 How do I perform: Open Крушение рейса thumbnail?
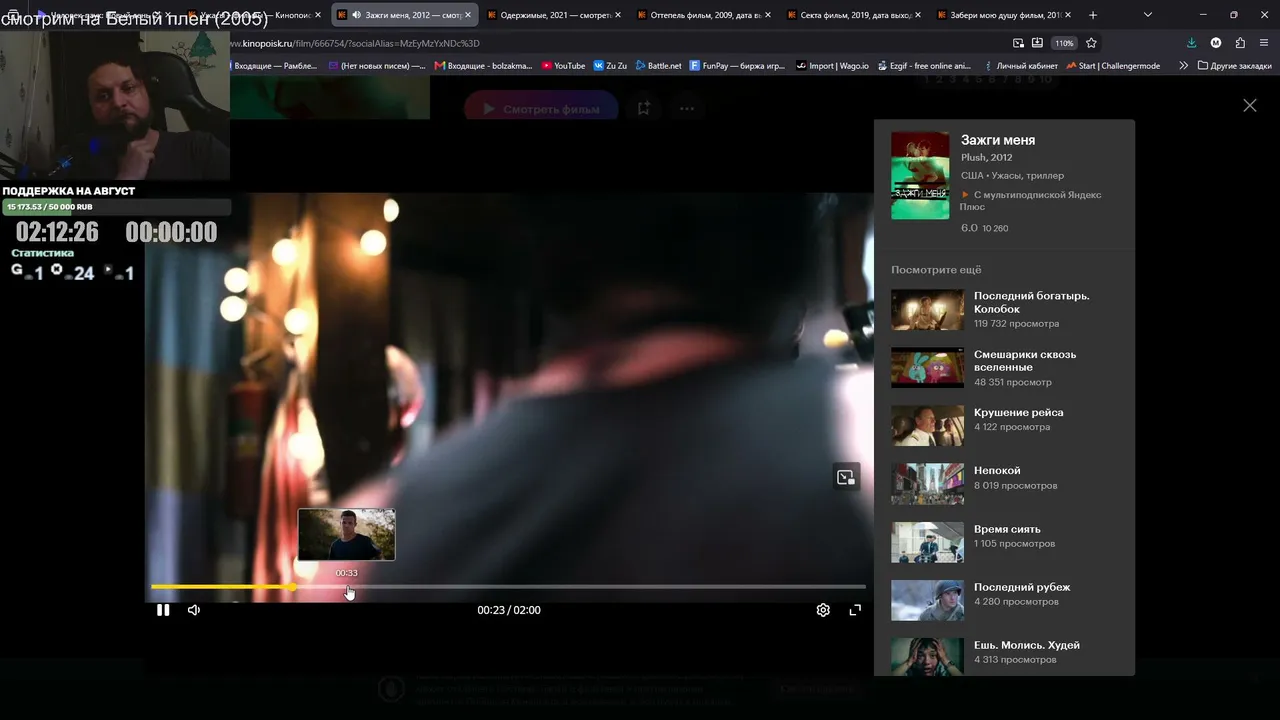(x=927, y=426)
